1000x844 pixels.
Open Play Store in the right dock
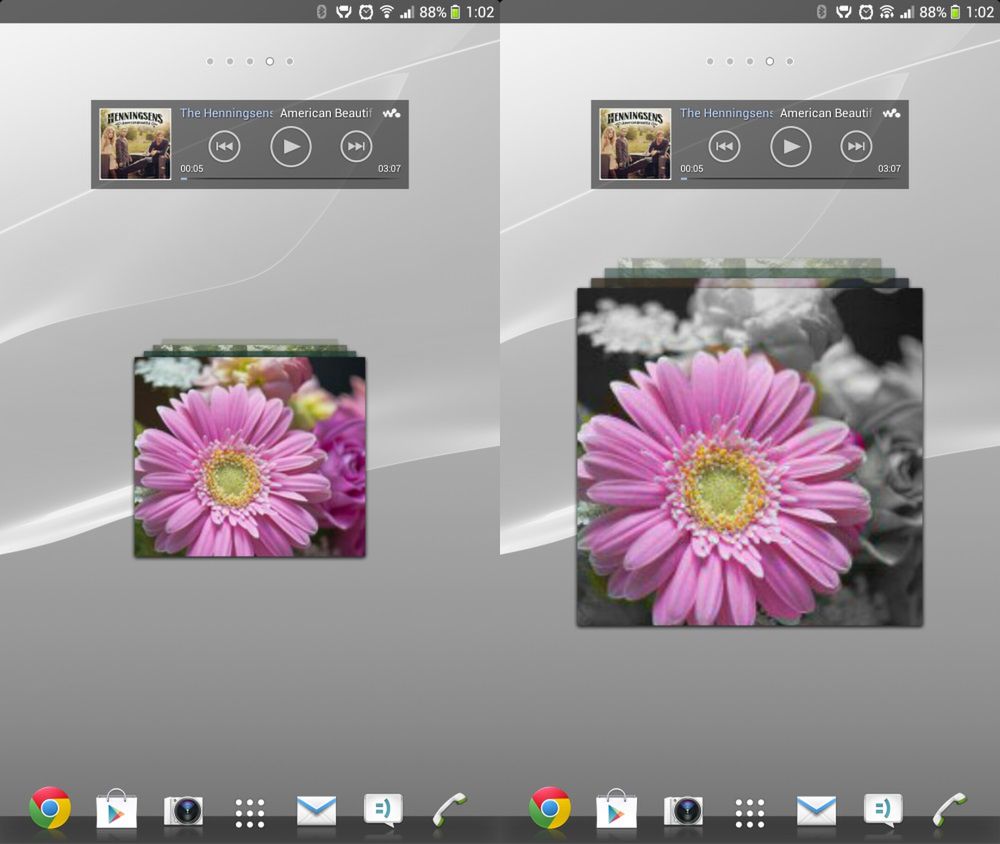click(616, 809)
